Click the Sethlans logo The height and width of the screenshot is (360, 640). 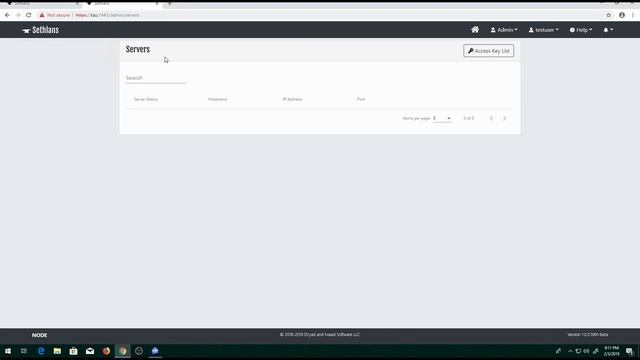click(40, 30)
